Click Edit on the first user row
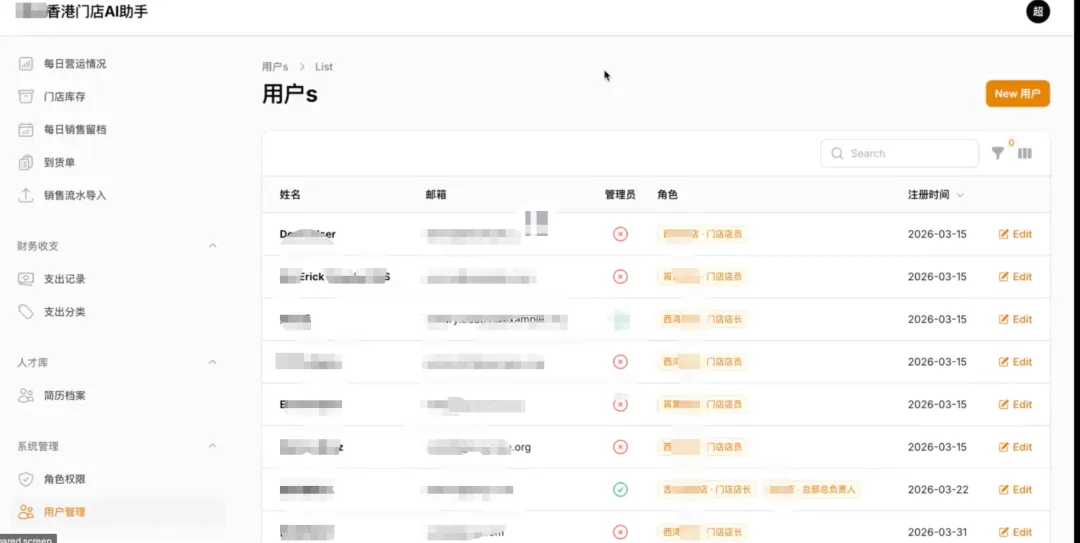1080x543 pixels. point(1015,234)
